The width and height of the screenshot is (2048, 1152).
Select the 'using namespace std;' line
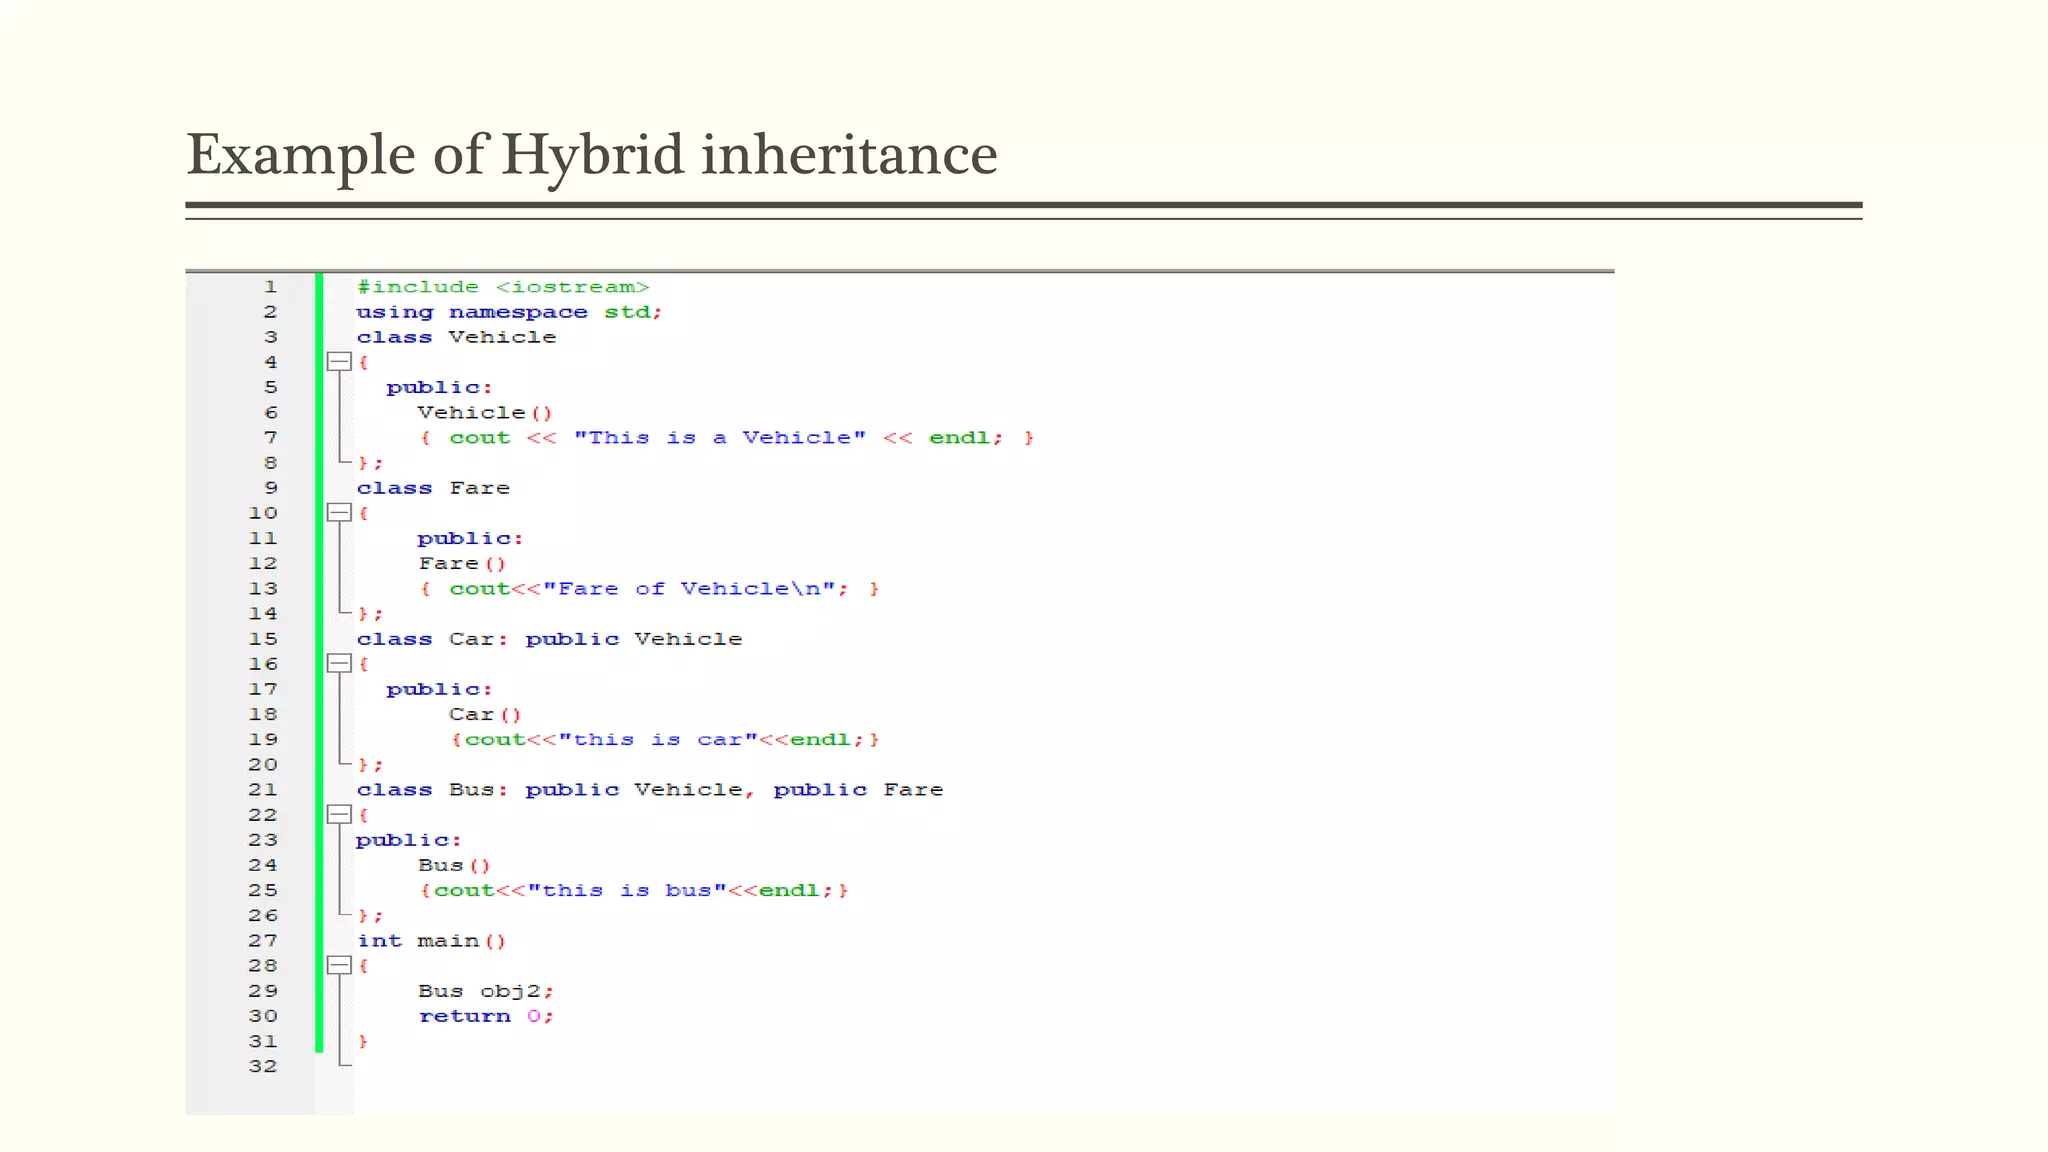click(x=509, y=312)
